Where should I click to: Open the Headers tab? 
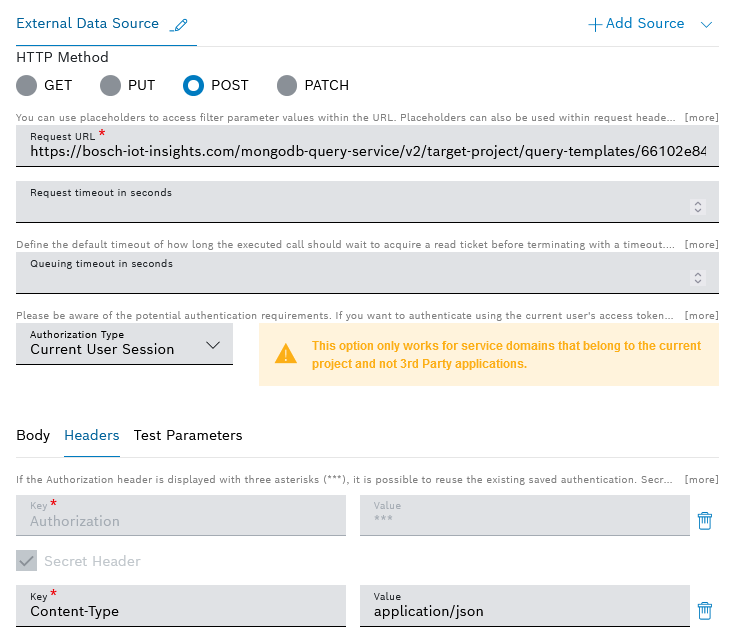click(x=92, y=435)
